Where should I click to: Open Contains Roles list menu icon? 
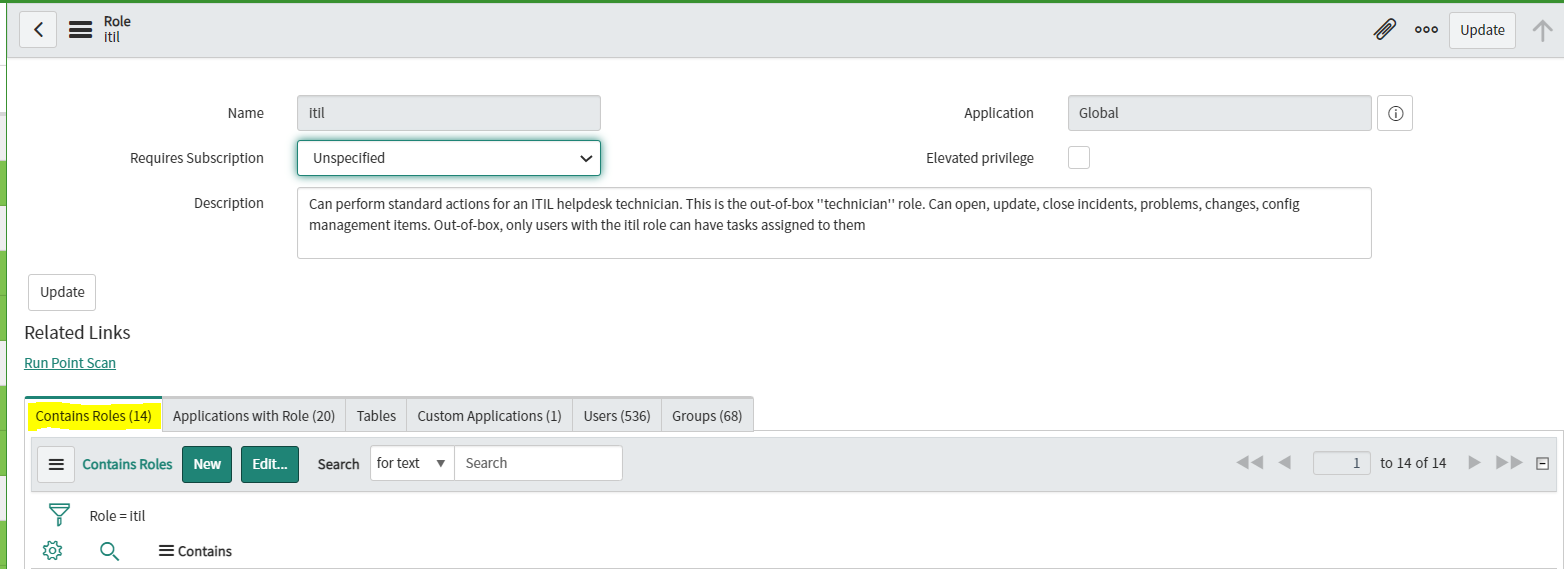click(x=56, y=464)
